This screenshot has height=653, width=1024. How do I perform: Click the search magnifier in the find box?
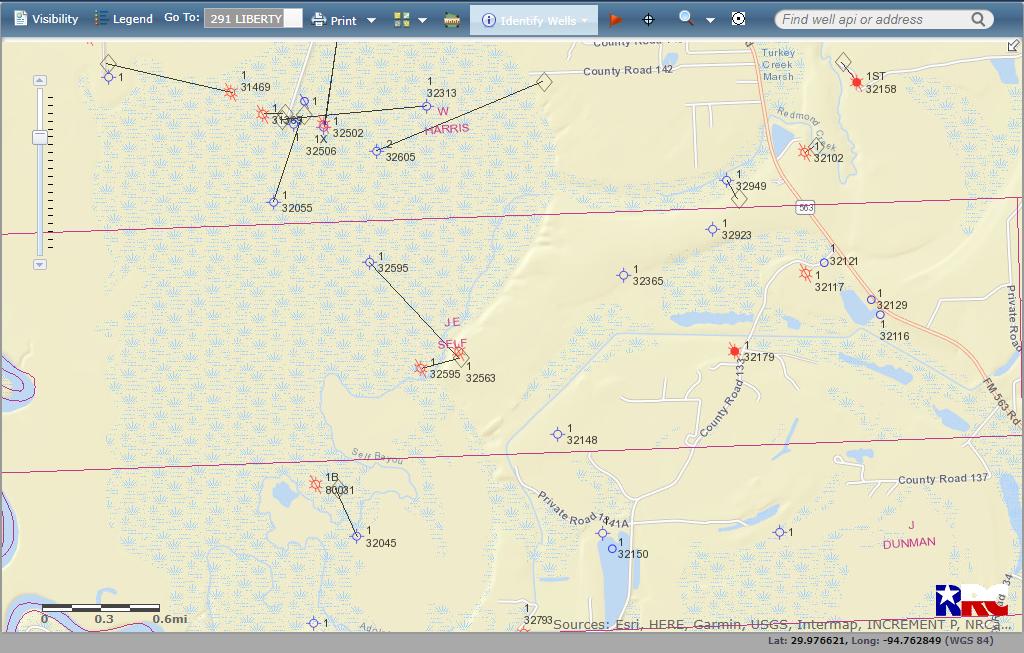point(978,20)
